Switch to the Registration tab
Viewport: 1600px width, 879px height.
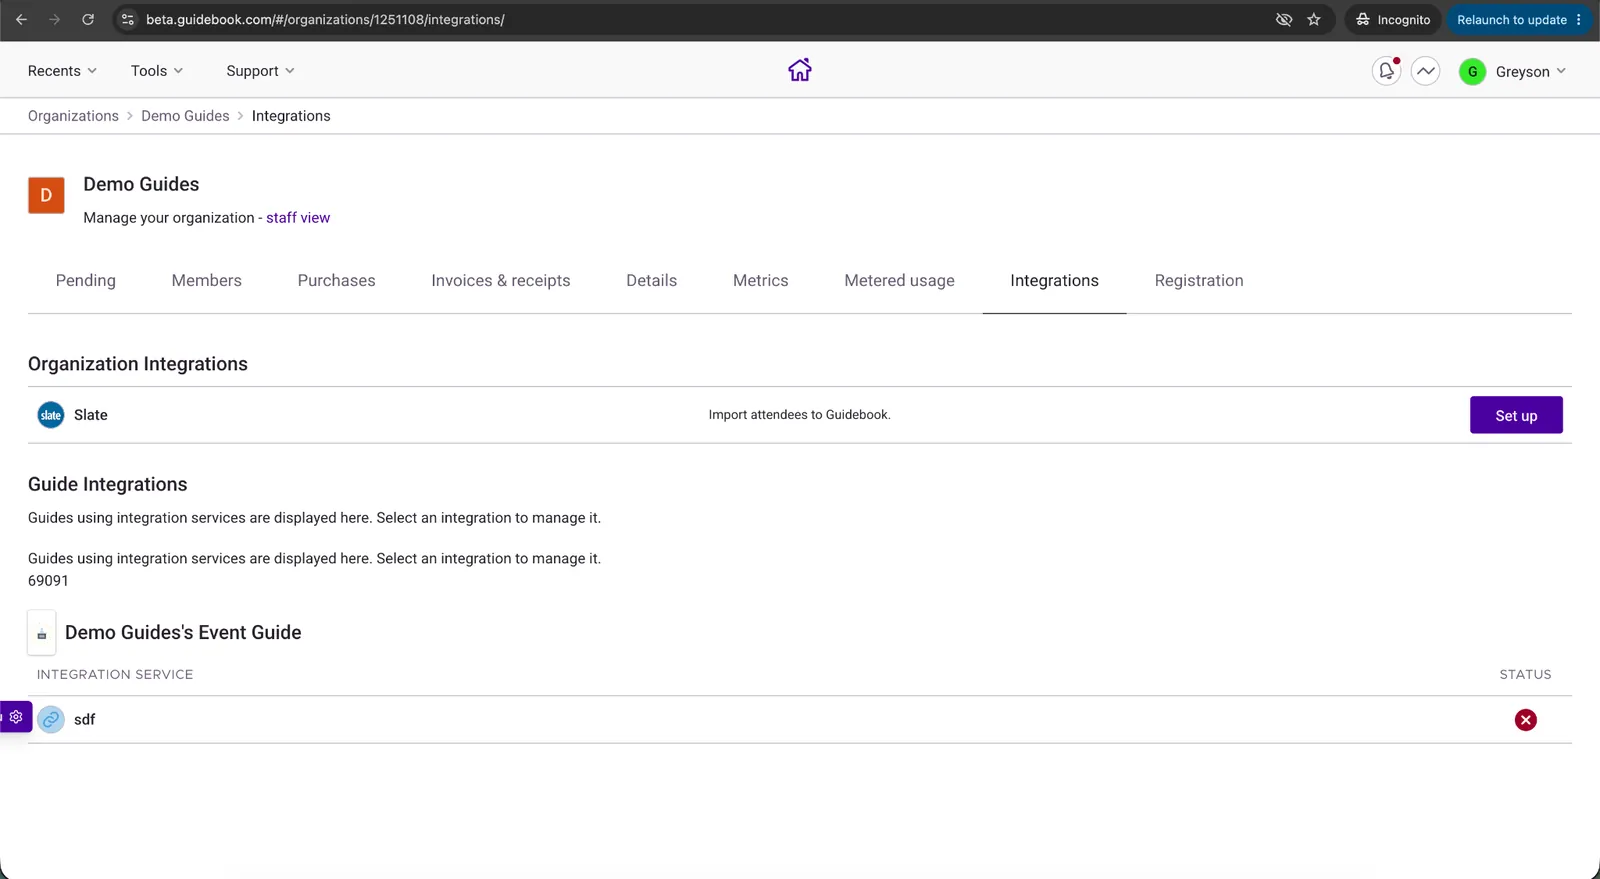point(1199,281)
